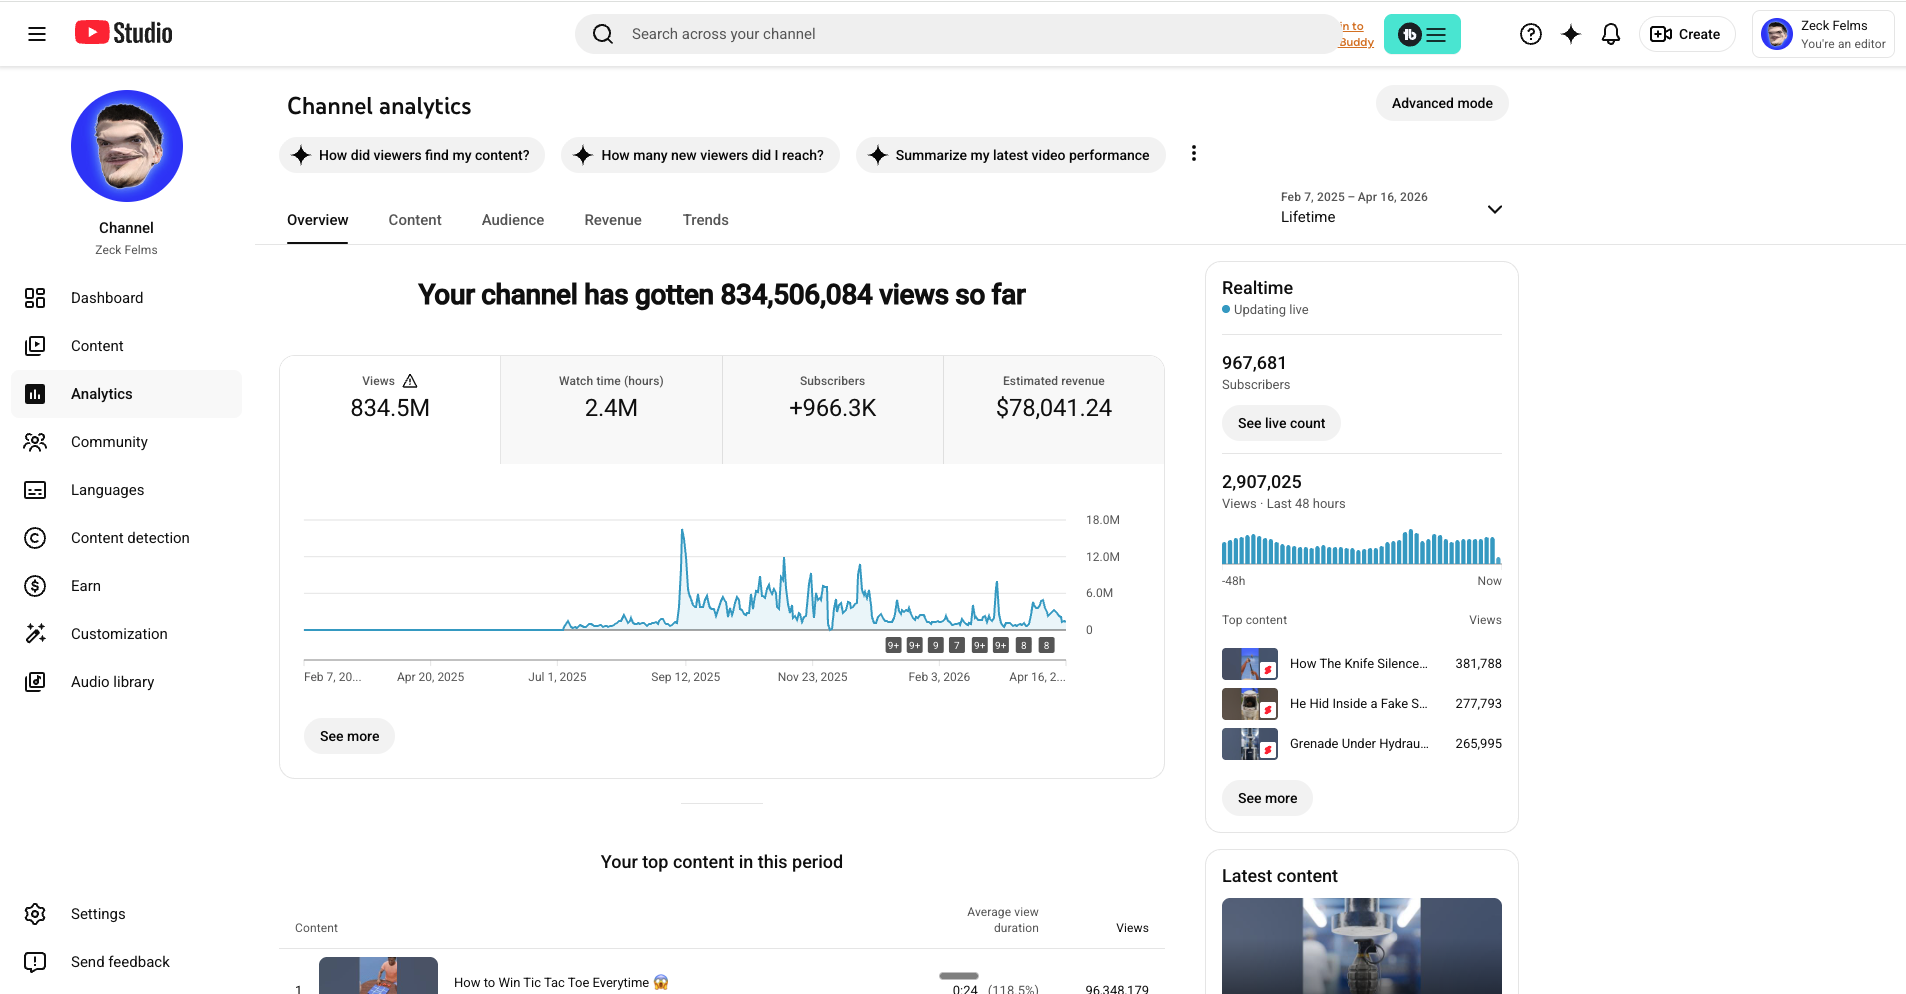Open Studio help with the question mark icon

point(1530,33)
